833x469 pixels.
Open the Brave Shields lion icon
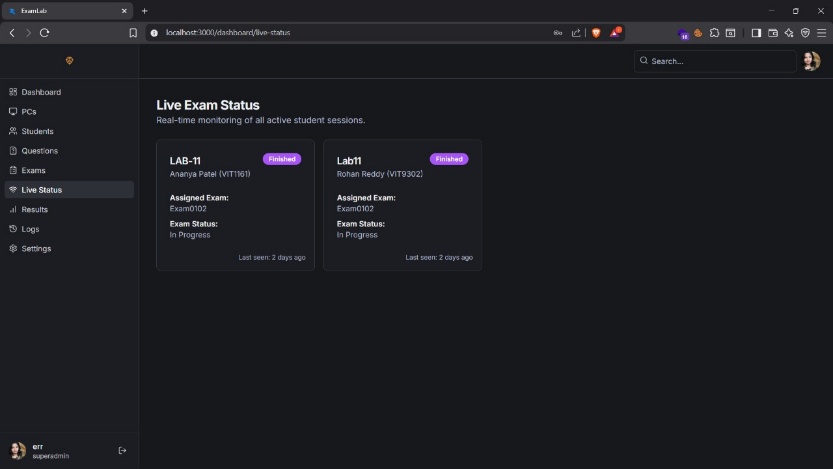pos(596,33)
